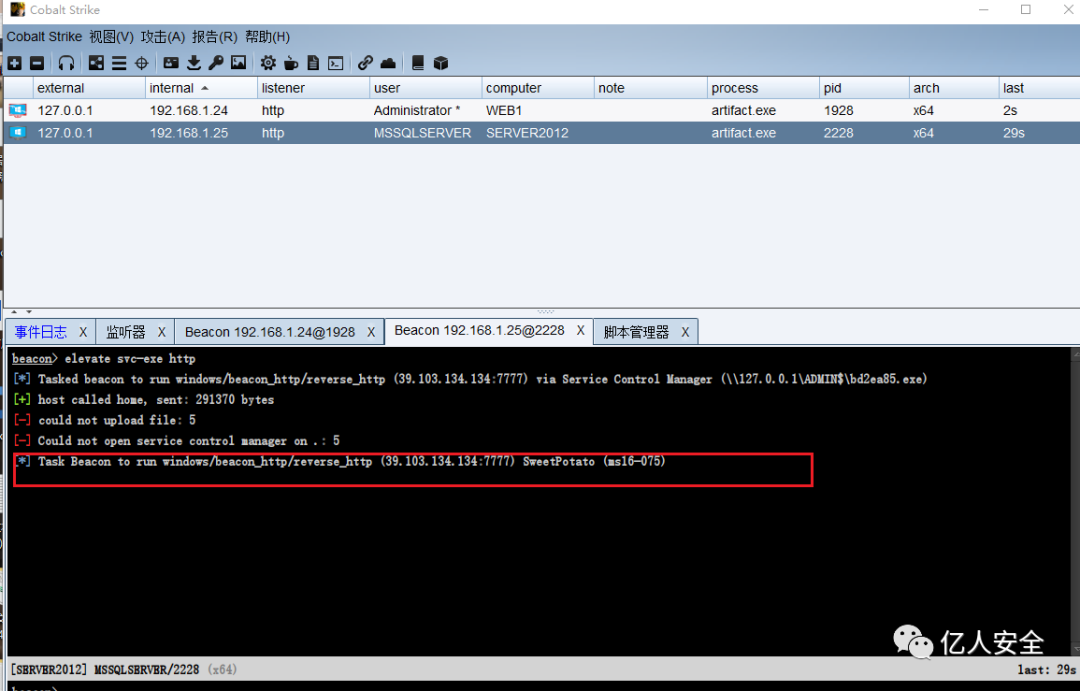Click the 'could not upload file: 5' line
1080x691 pixels.
pos(105,420)
